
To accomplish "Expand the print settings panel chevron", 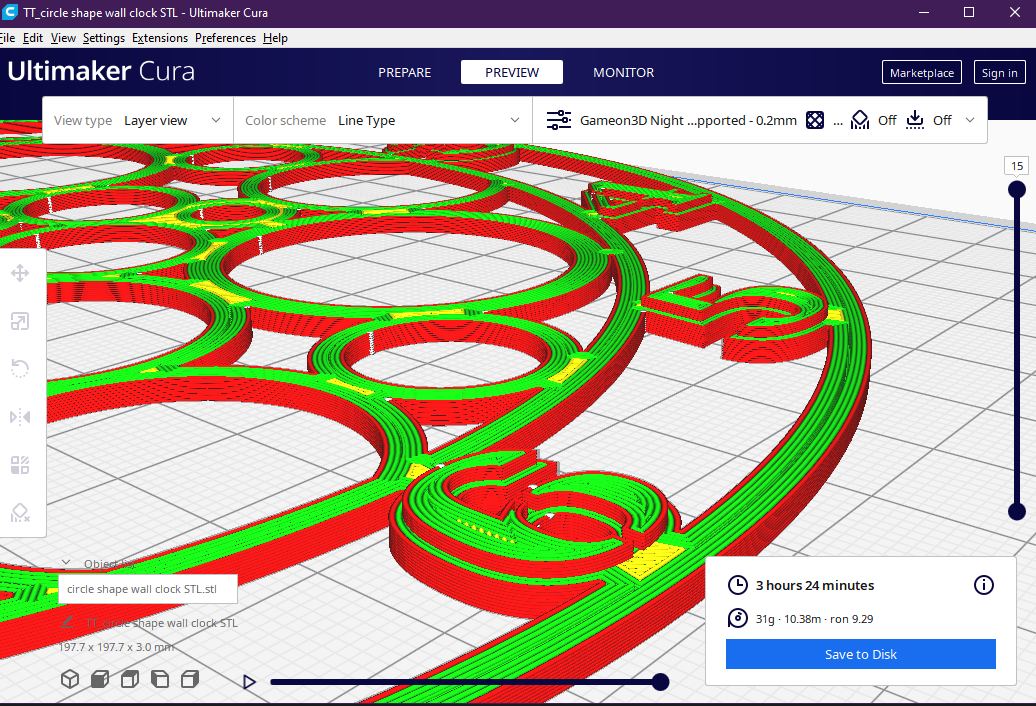I will (x=970, y=120).
